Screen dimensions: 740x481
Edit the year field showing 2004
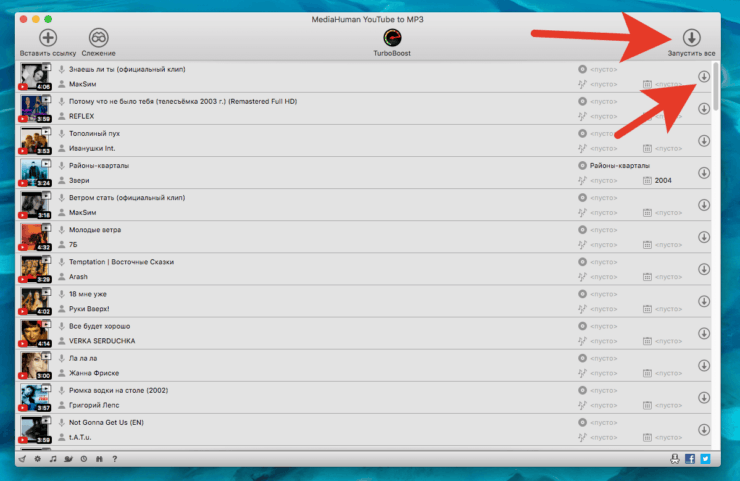point(663,181)
